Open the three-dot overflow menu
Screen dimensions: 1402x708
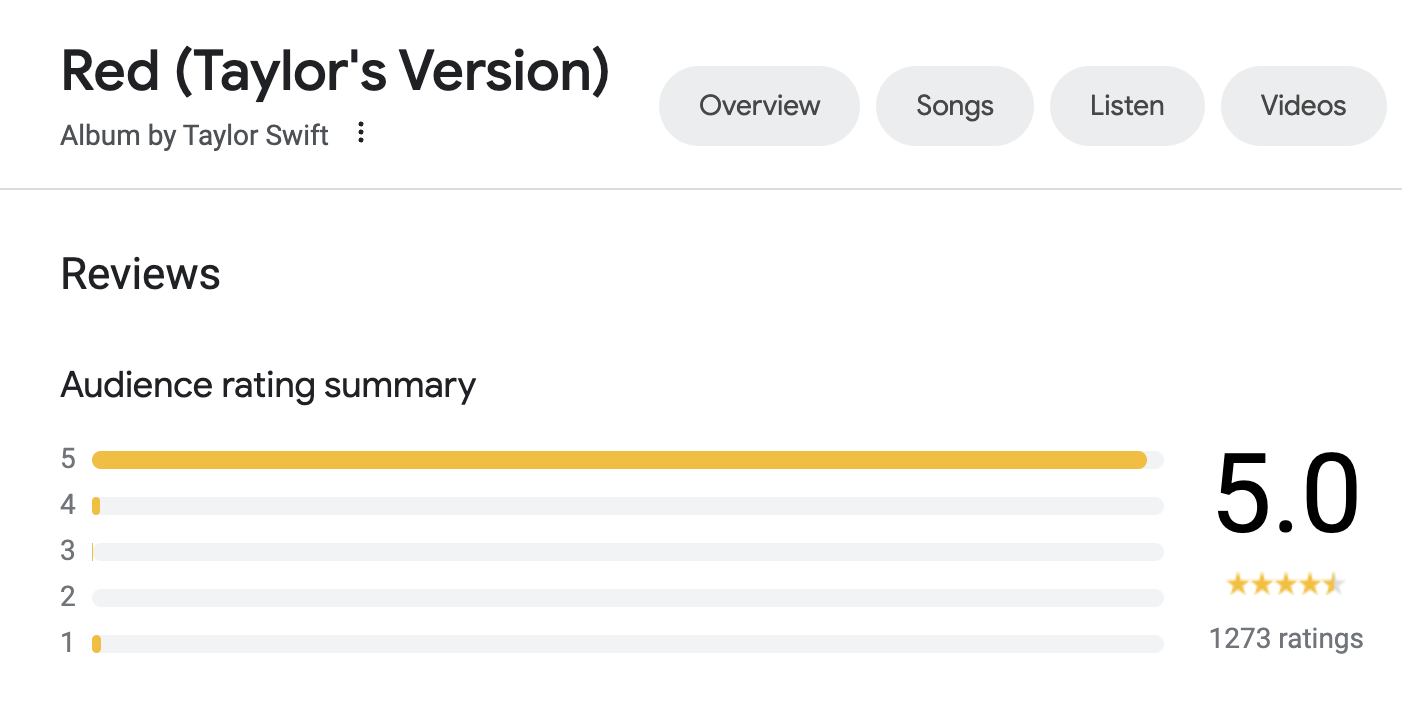(x=359, y=133)
